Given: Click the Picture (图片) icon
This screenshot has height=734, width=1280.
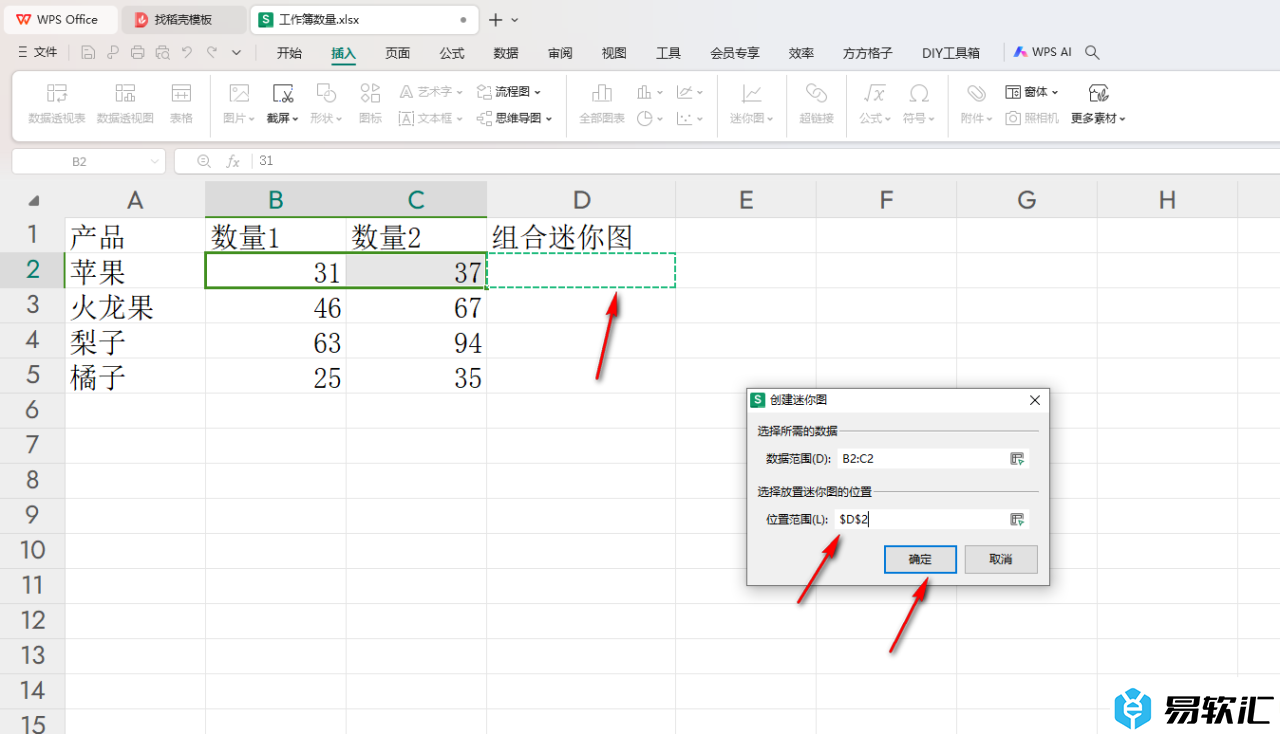Looking at the screenshot, I should pyautogui.click(x=239, y=94).
